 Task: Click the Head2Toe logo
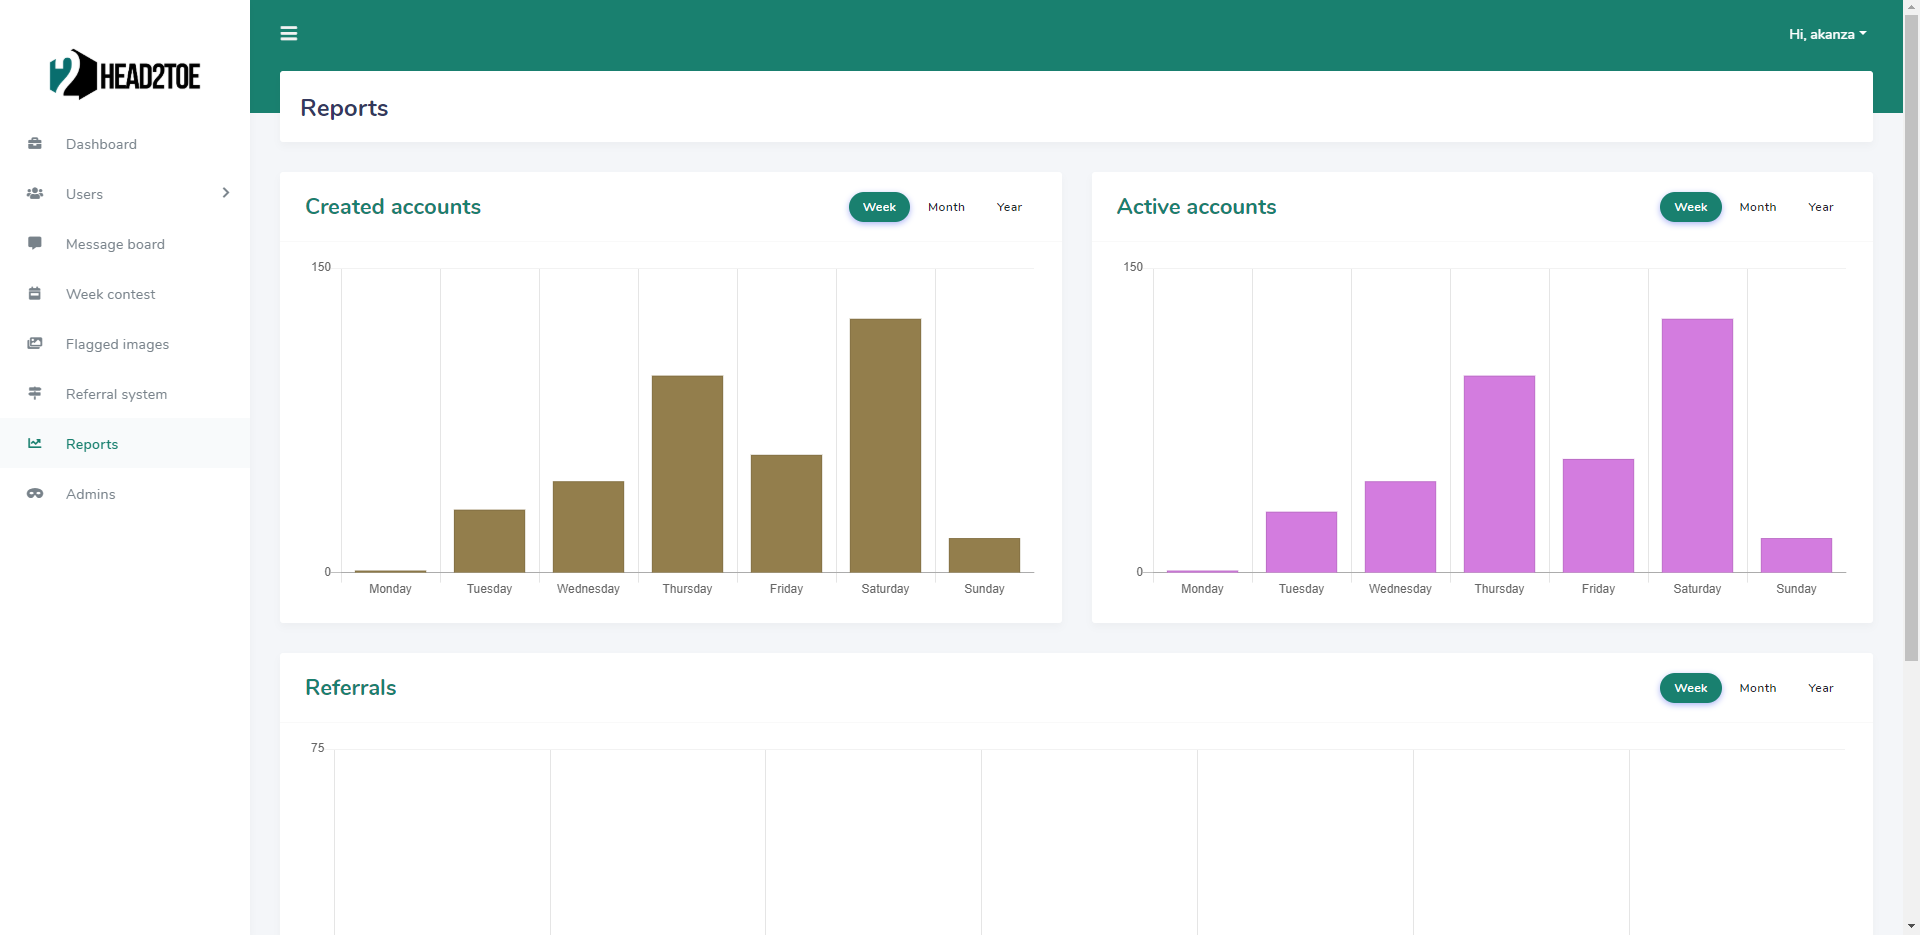tap(125, 75)
